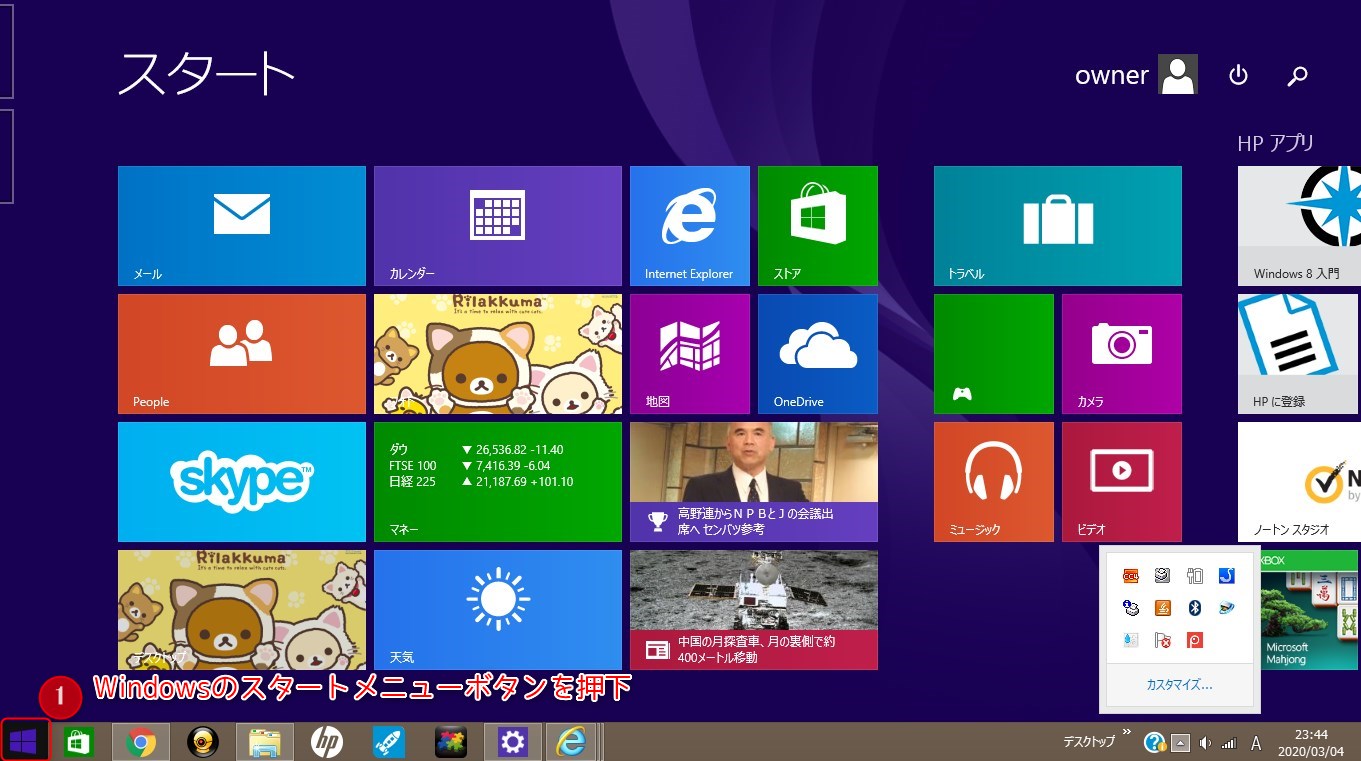Open the clock showing 23:44
The width and height of the screenshot is (1361, 761).
click(x=1309, y=743)
